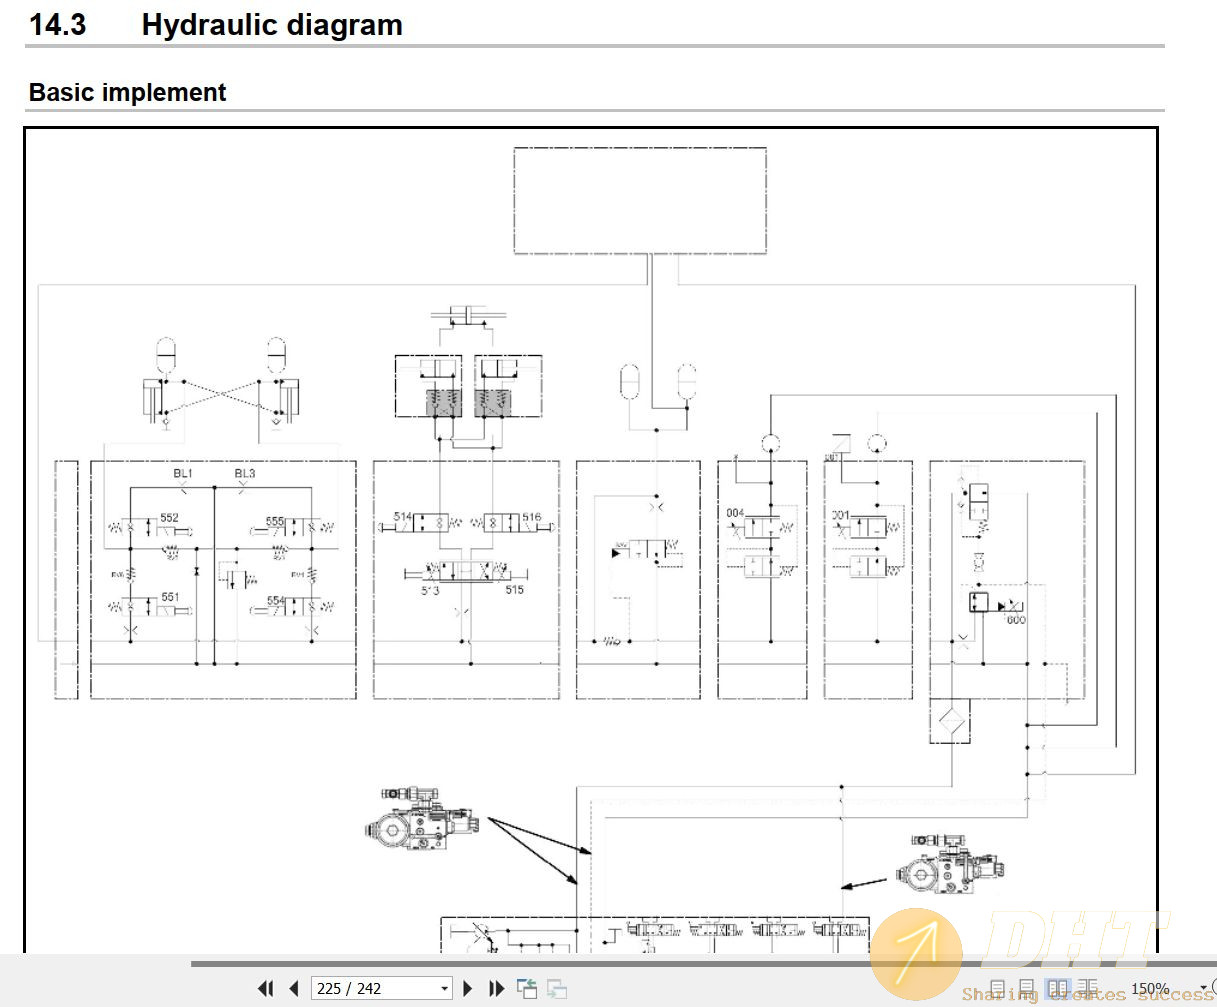The width and height of the screenshot is (1217, 1007).
Task: Click valve label 515 in diagram
Action: coord(514,590)
